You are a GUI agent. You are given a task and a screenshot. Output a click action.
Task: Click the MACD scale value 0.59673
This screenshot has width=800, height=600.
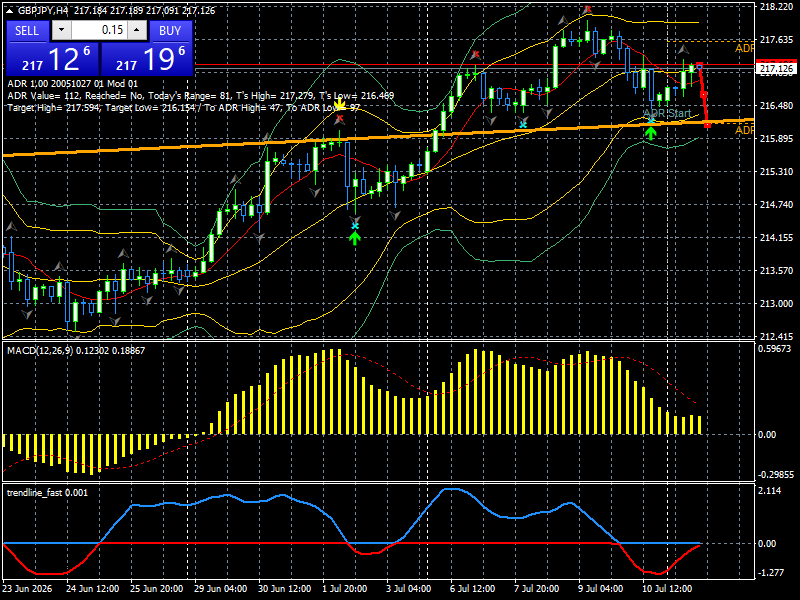click(x=775, y=348)
